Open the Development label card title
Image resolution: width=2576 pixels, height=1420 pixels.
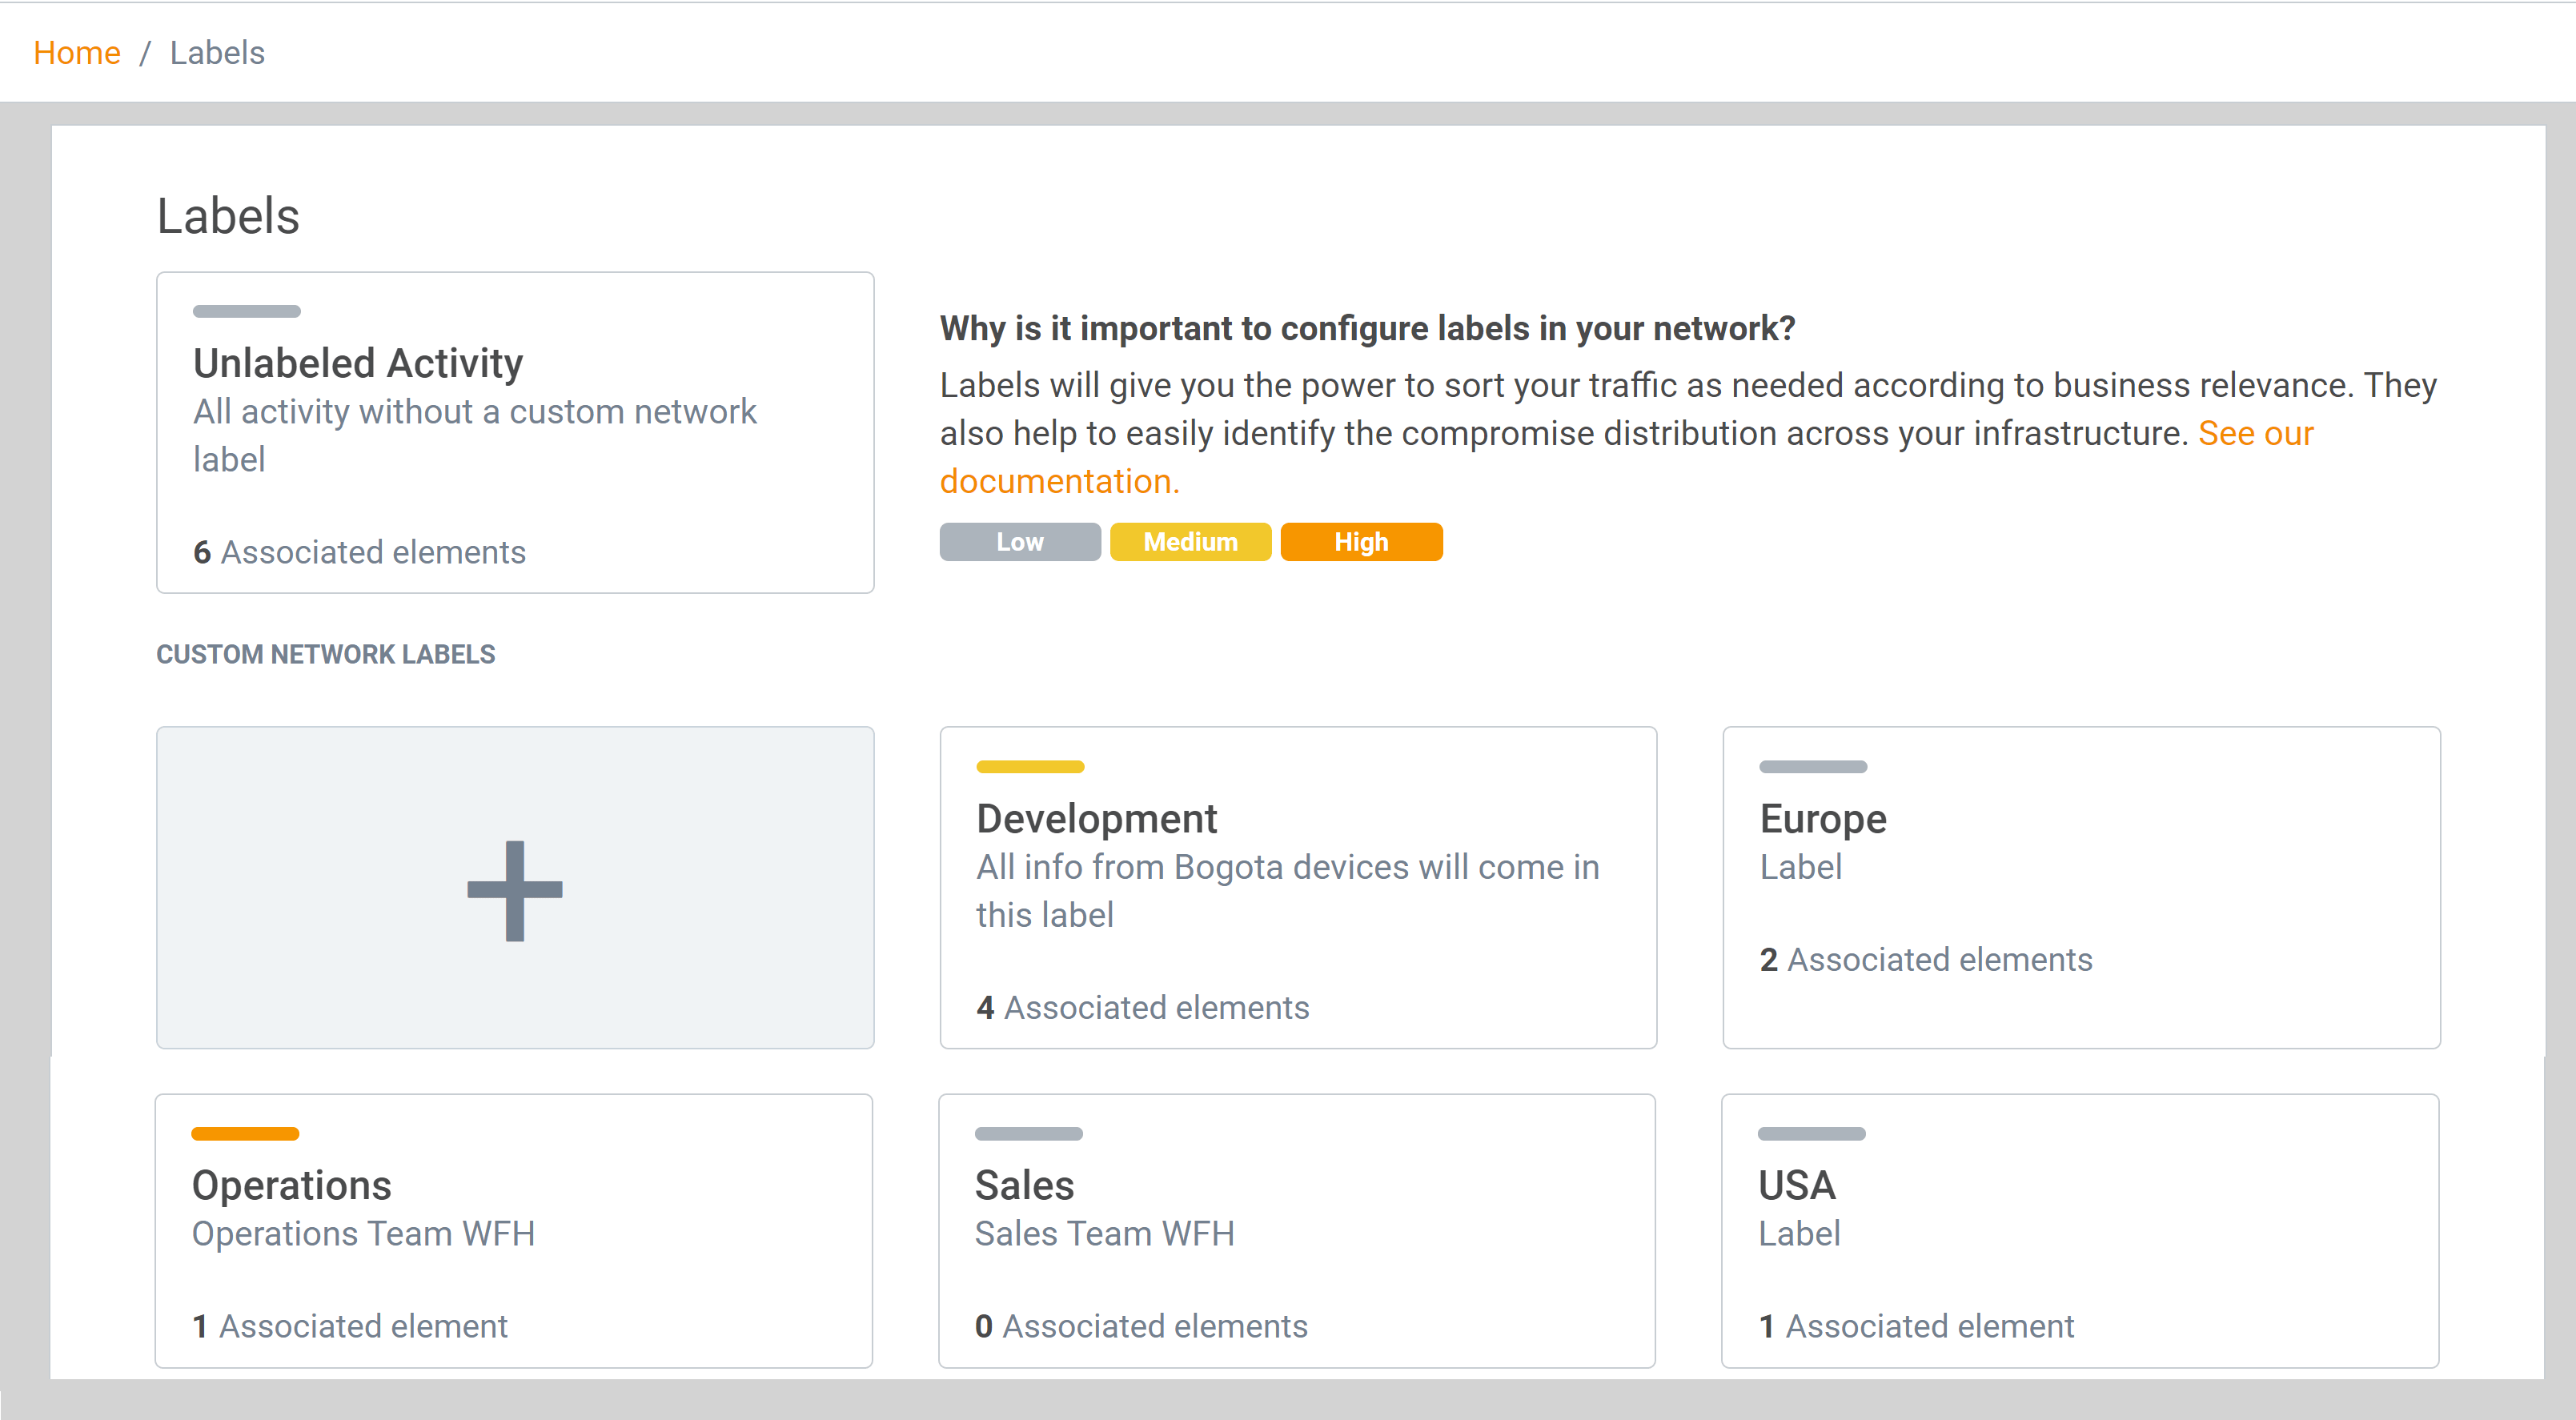[1096, 818]
